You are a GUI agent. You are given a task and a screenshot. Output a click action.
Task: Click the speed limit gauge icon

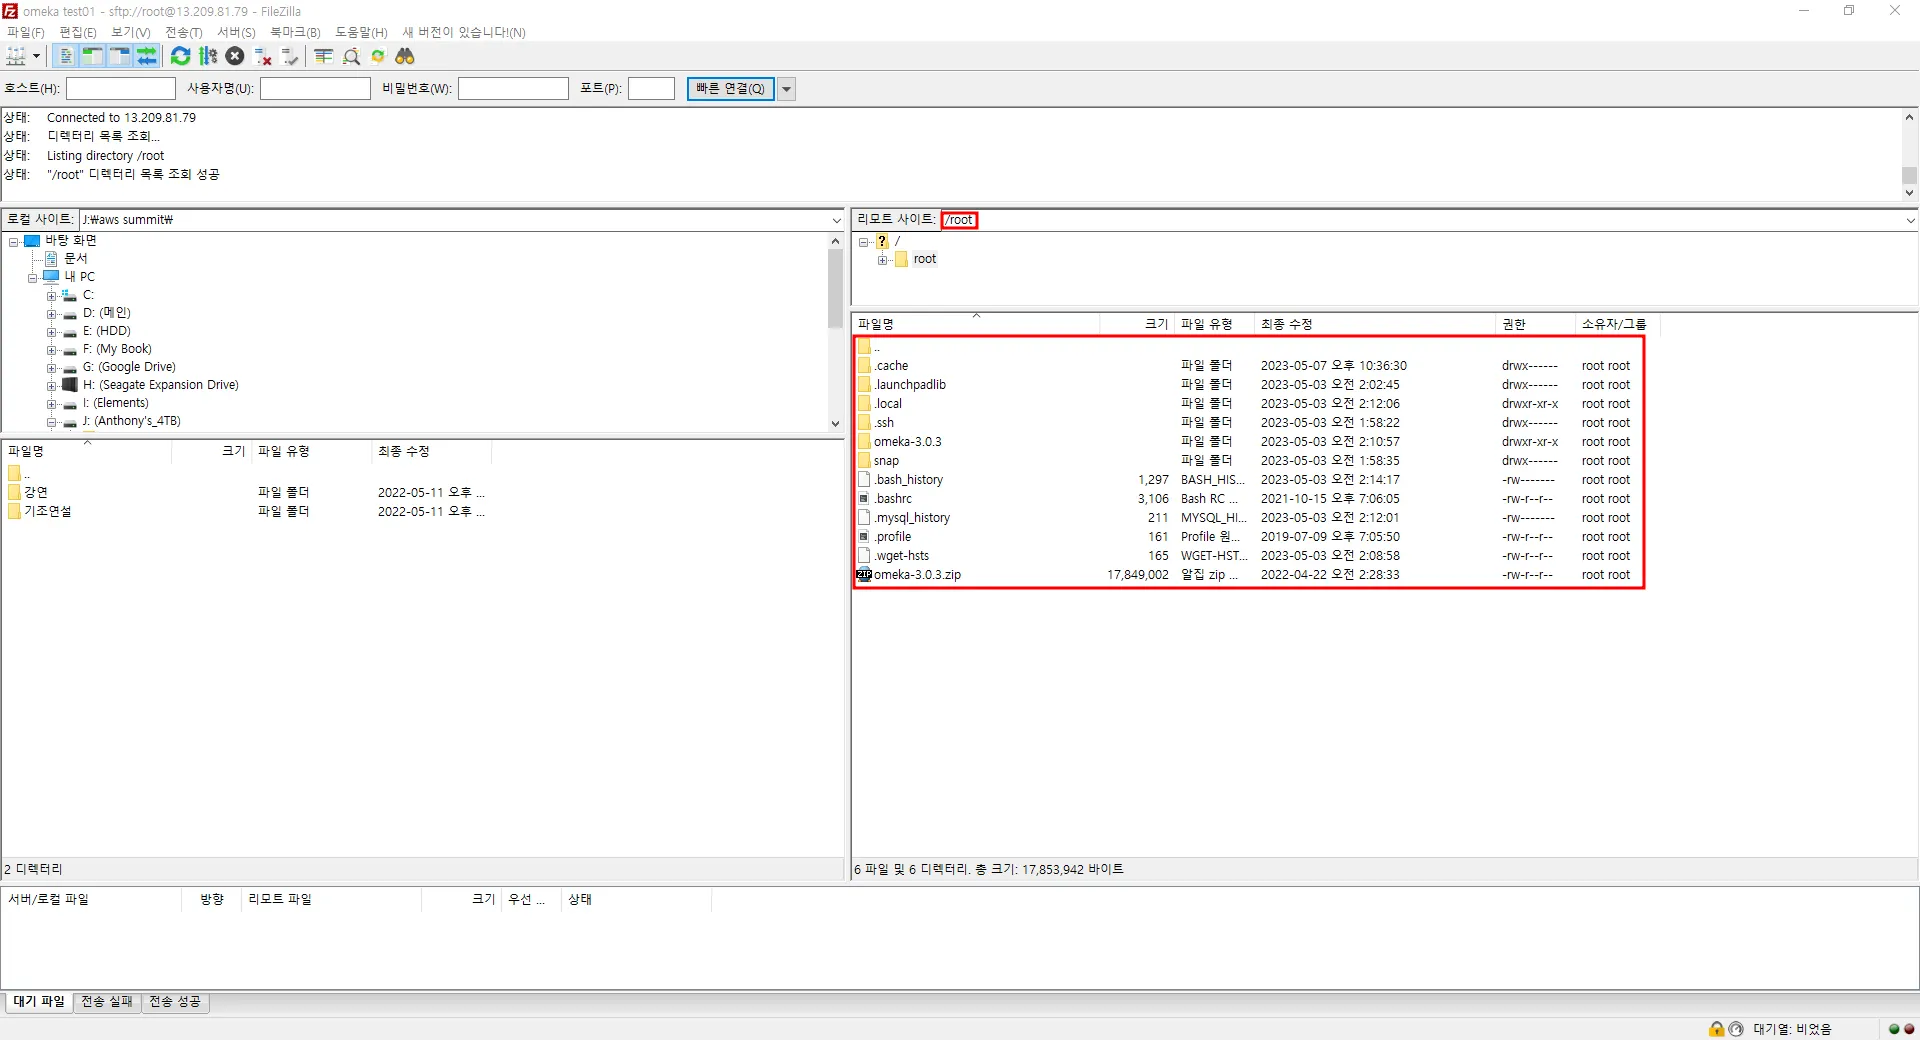1736,1029
